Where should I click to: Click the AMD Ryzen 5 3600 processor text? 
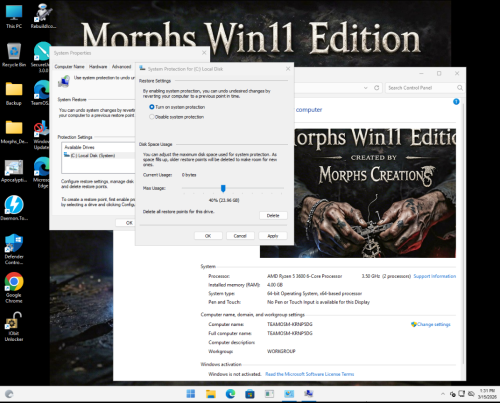(x=304, y=276)
